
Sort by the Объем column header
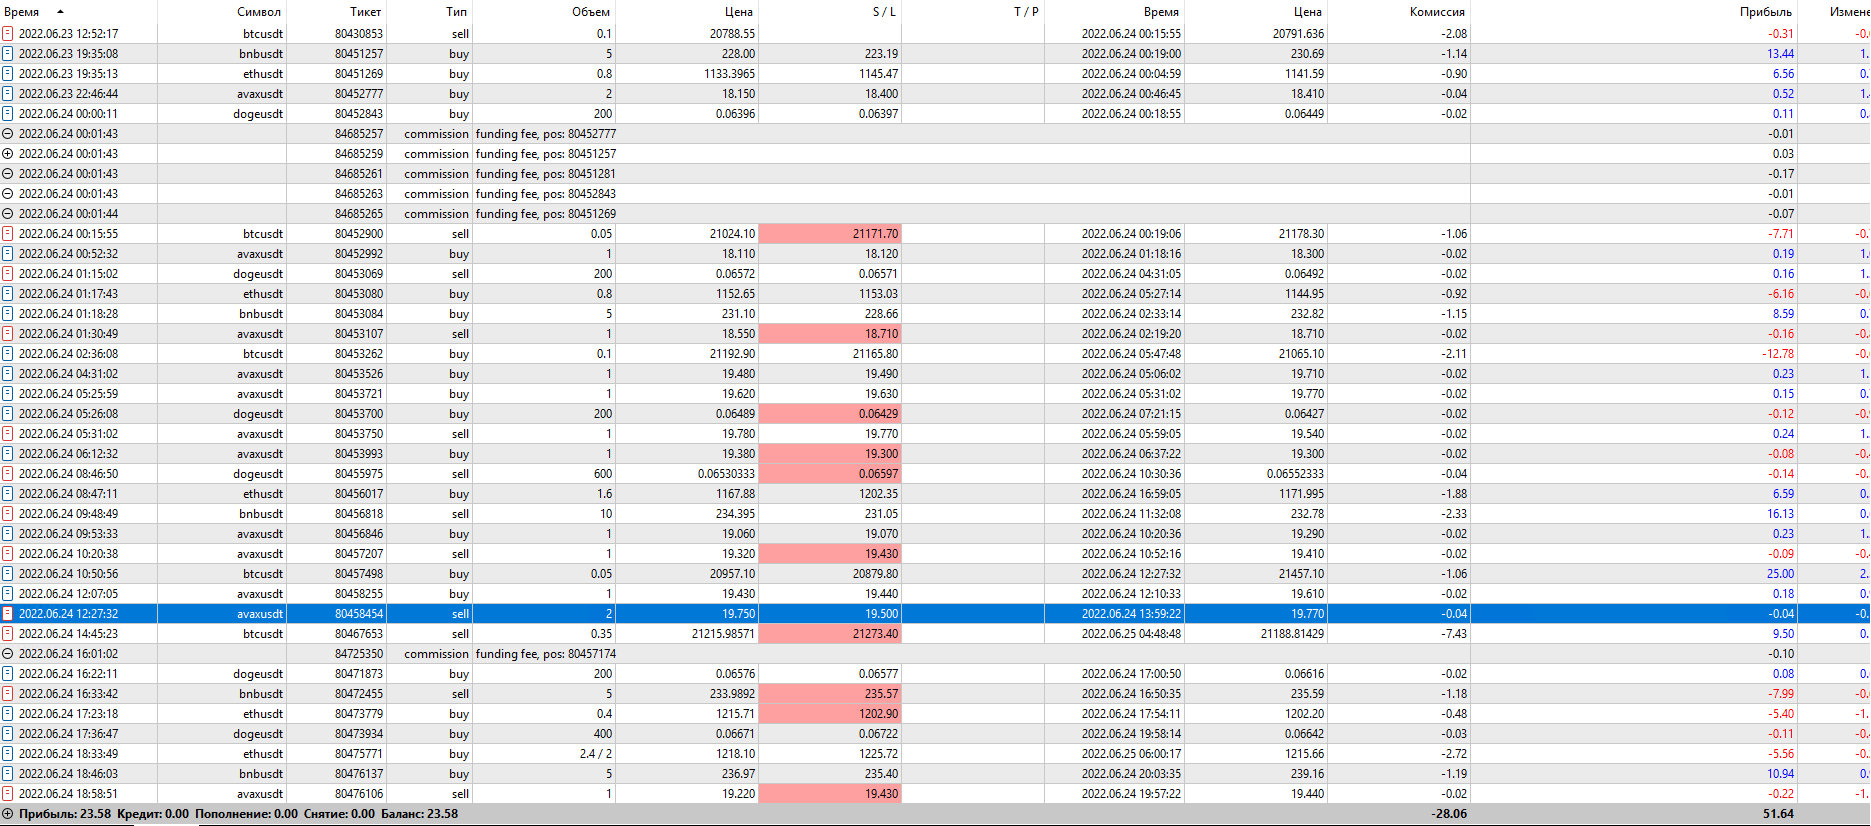click(x=590, y=12)
